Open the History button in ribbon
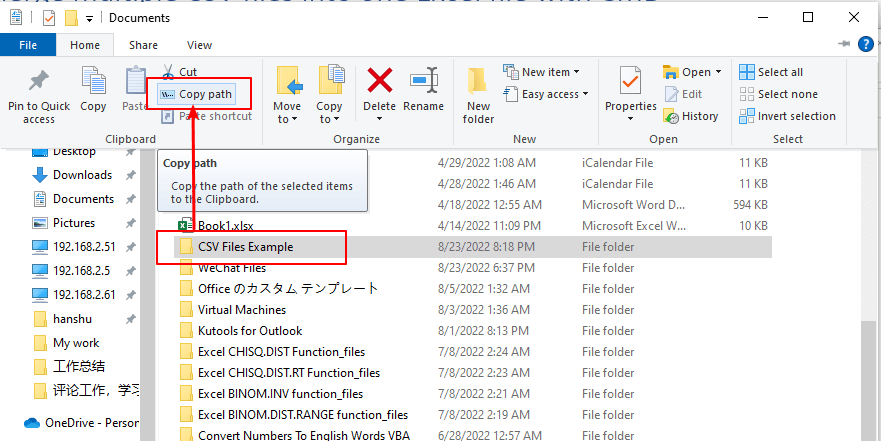 690,116
